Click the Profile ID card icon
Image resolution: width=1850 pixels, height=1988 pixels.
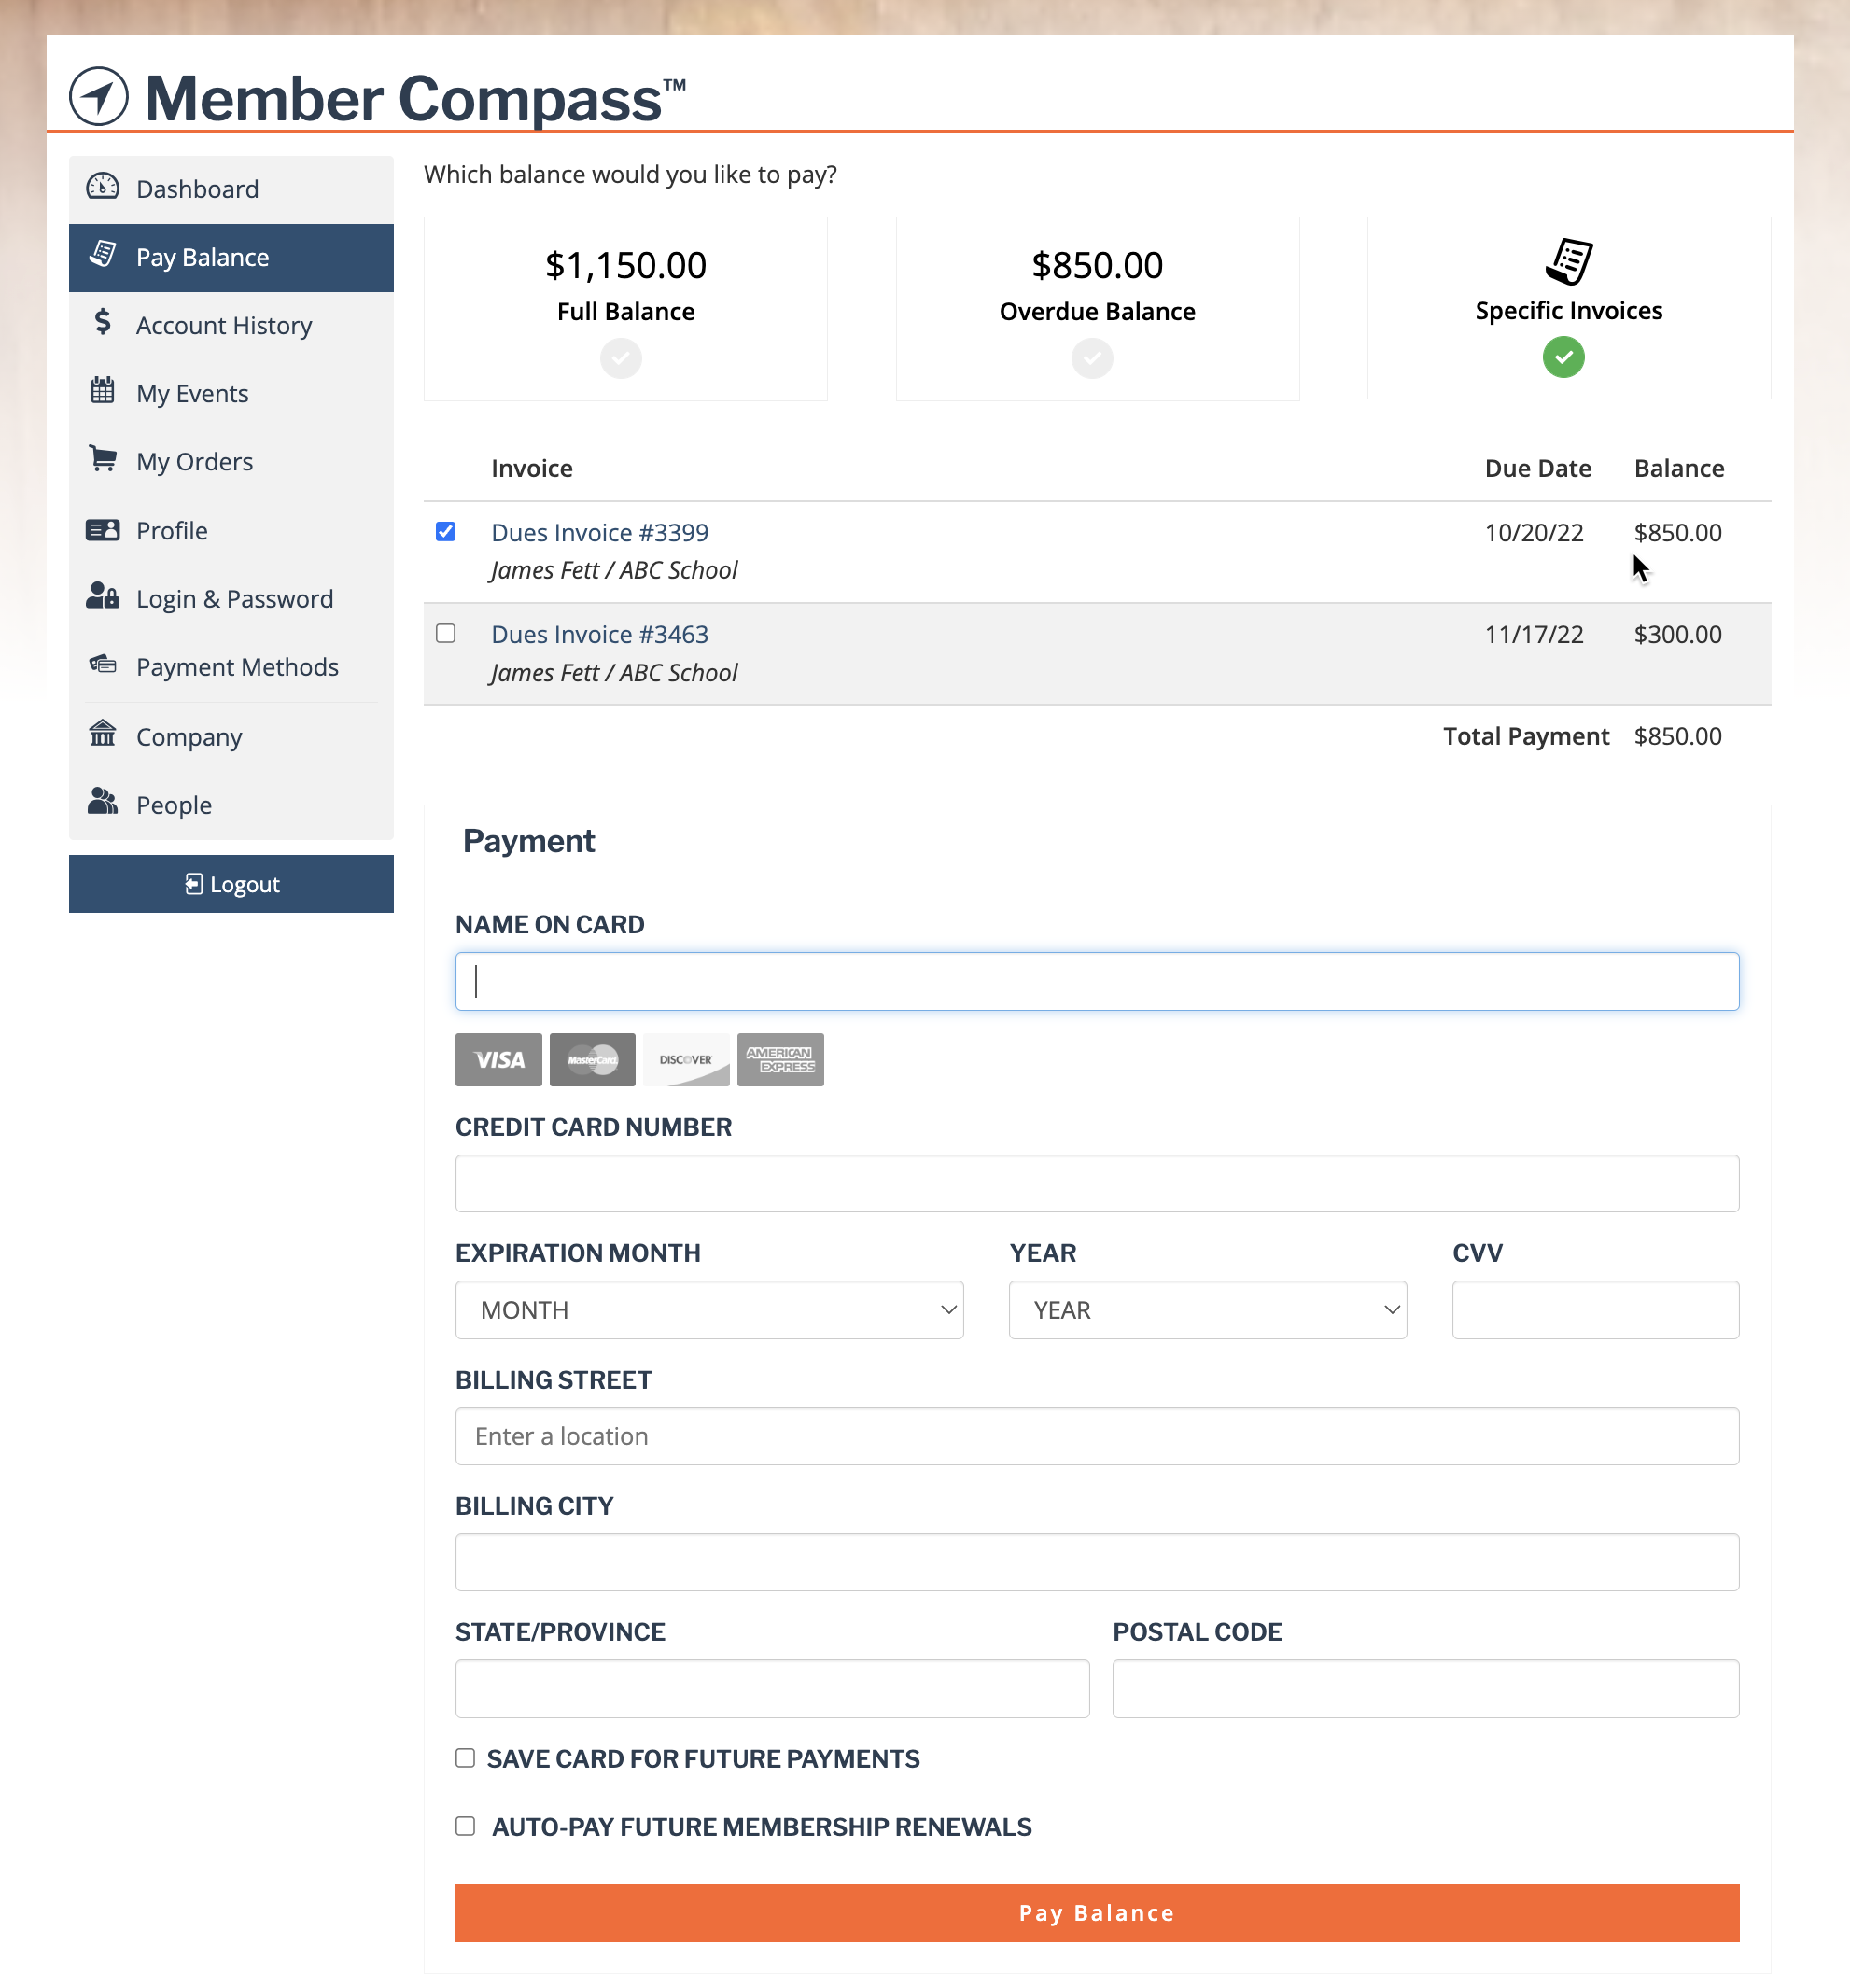click(x=102, y=530)
